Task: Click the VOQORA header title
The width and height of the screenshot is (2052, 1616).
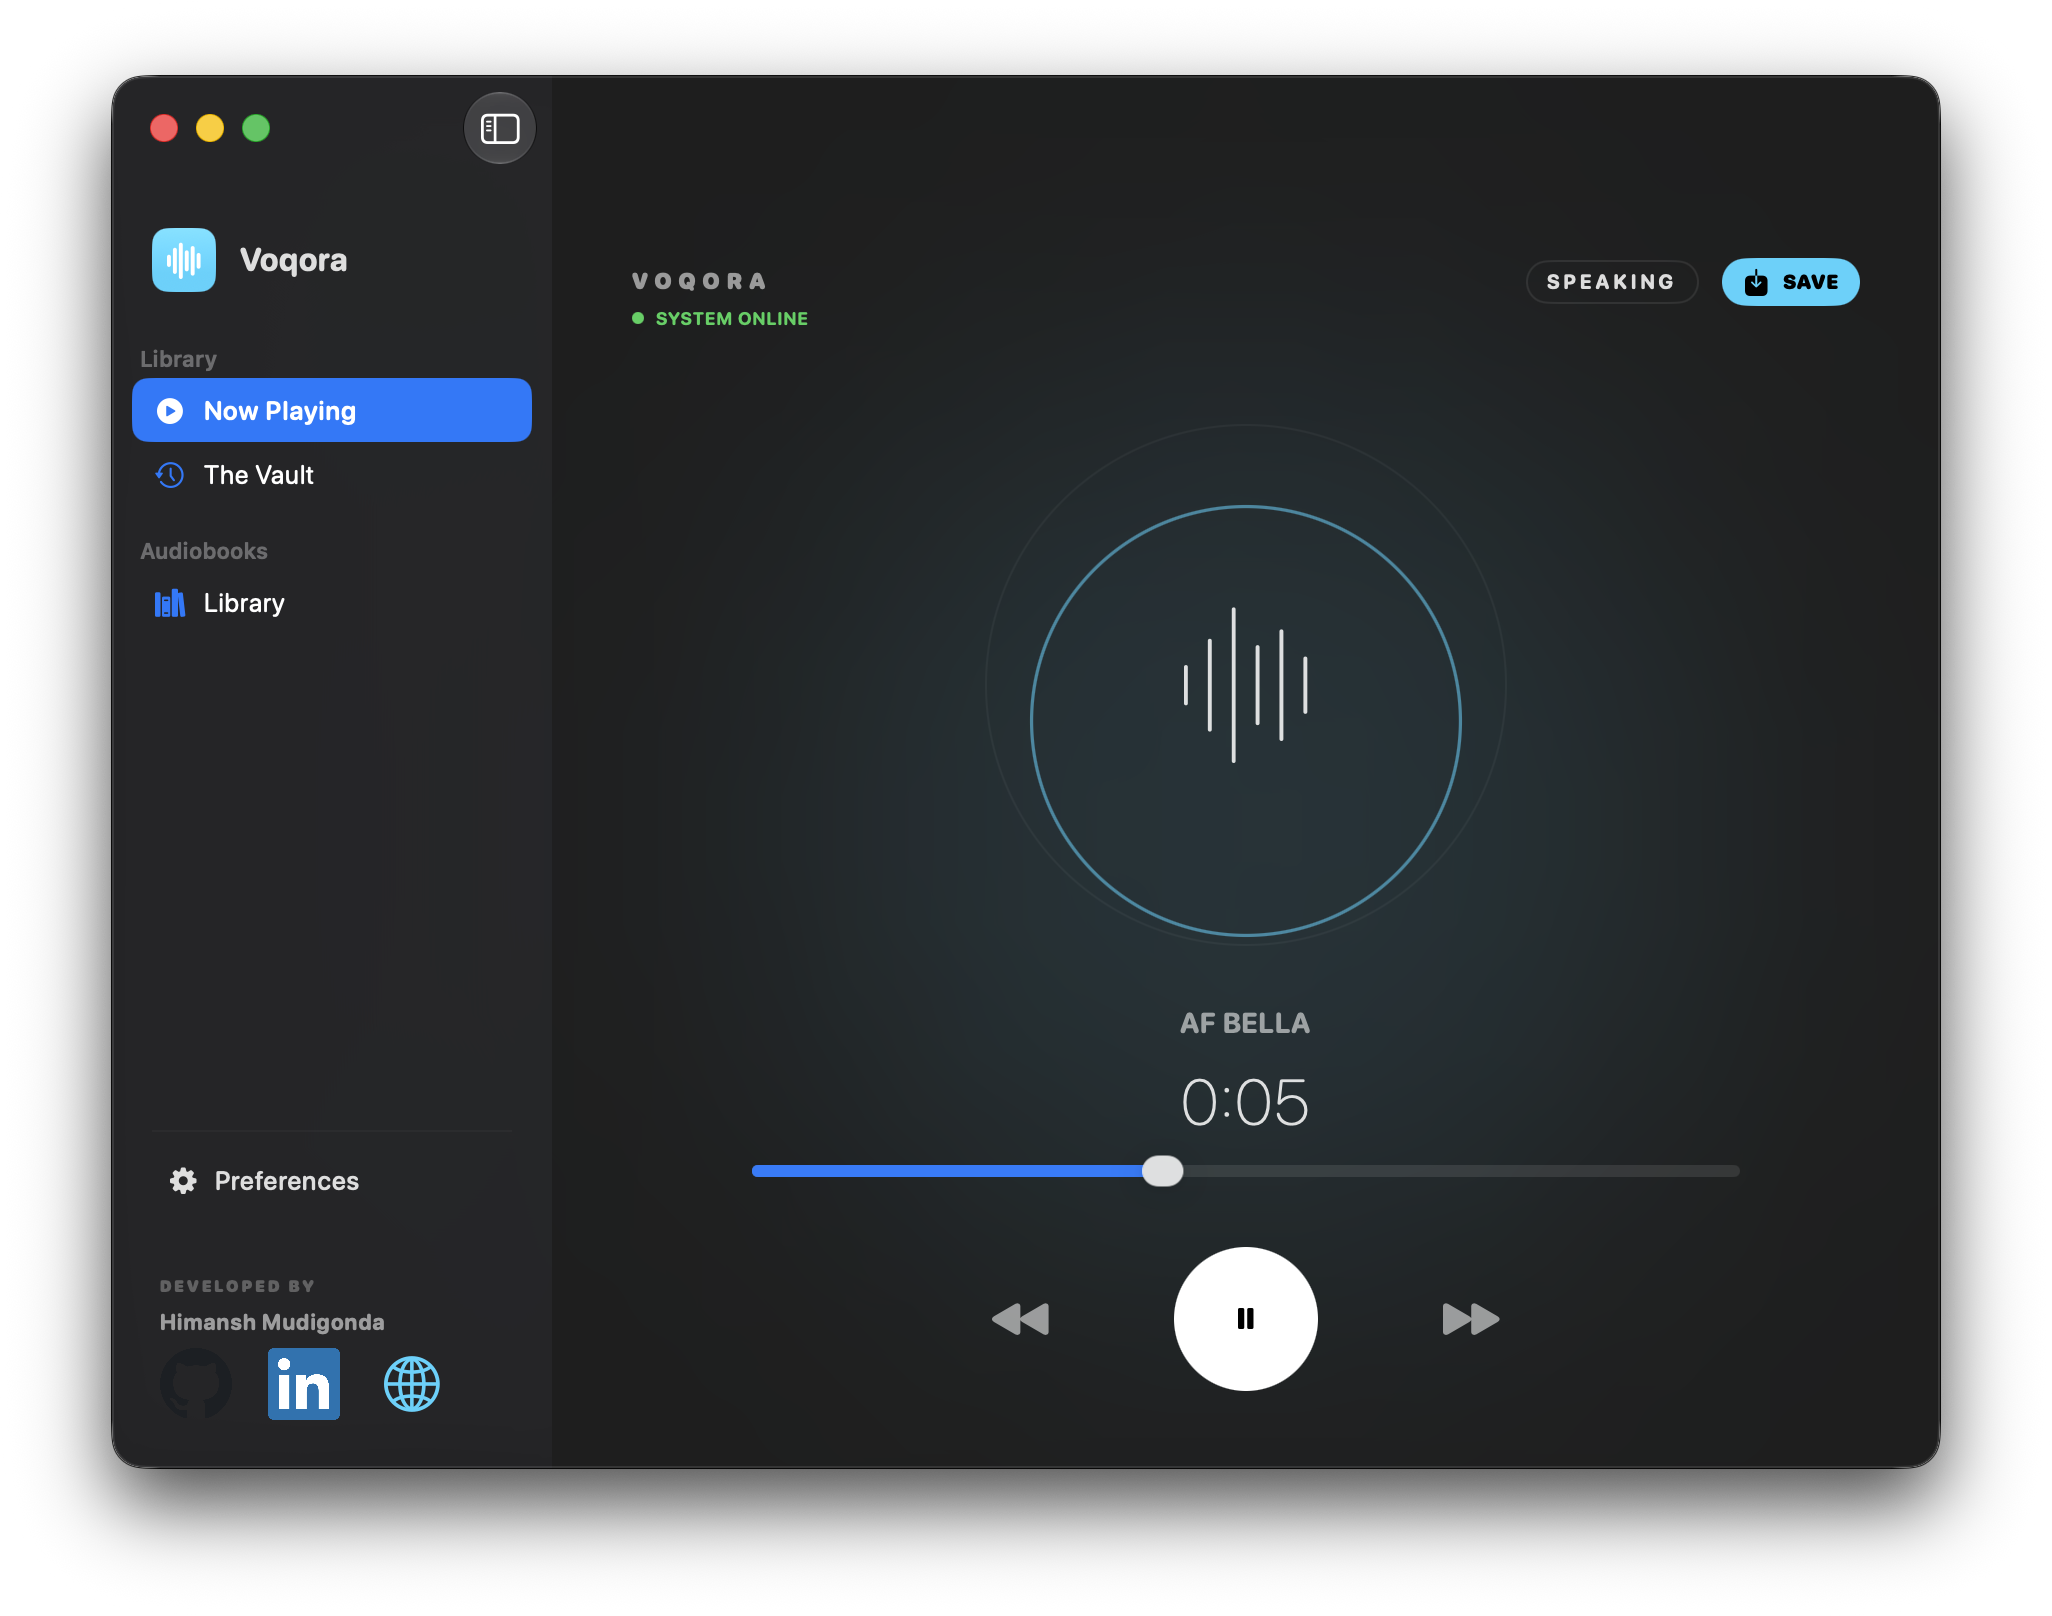Action: [x=700, y=281]
